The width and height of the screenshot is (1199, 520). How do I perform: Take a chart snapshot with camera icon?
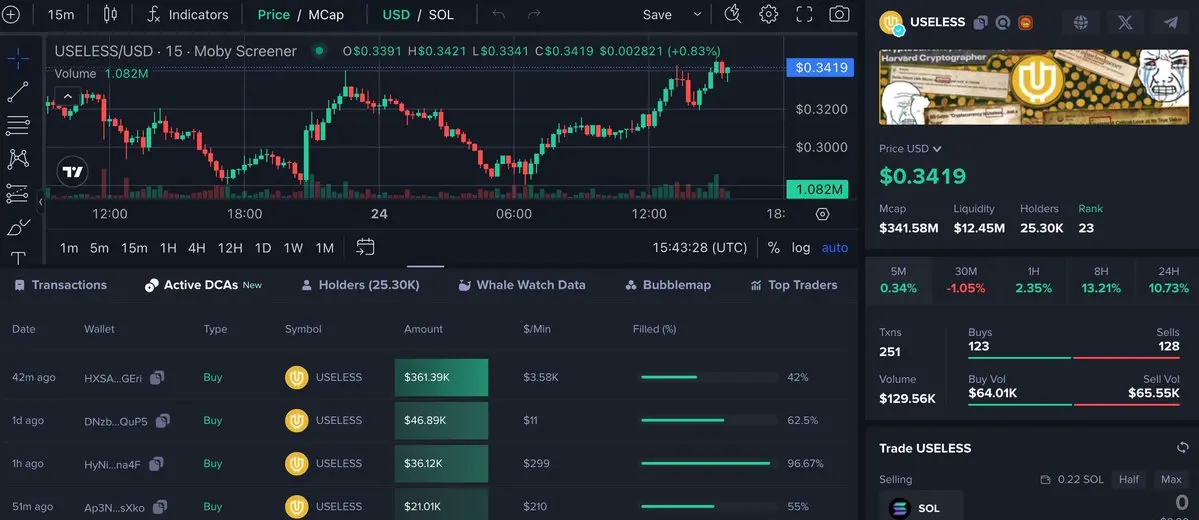(x=840, y=15)
